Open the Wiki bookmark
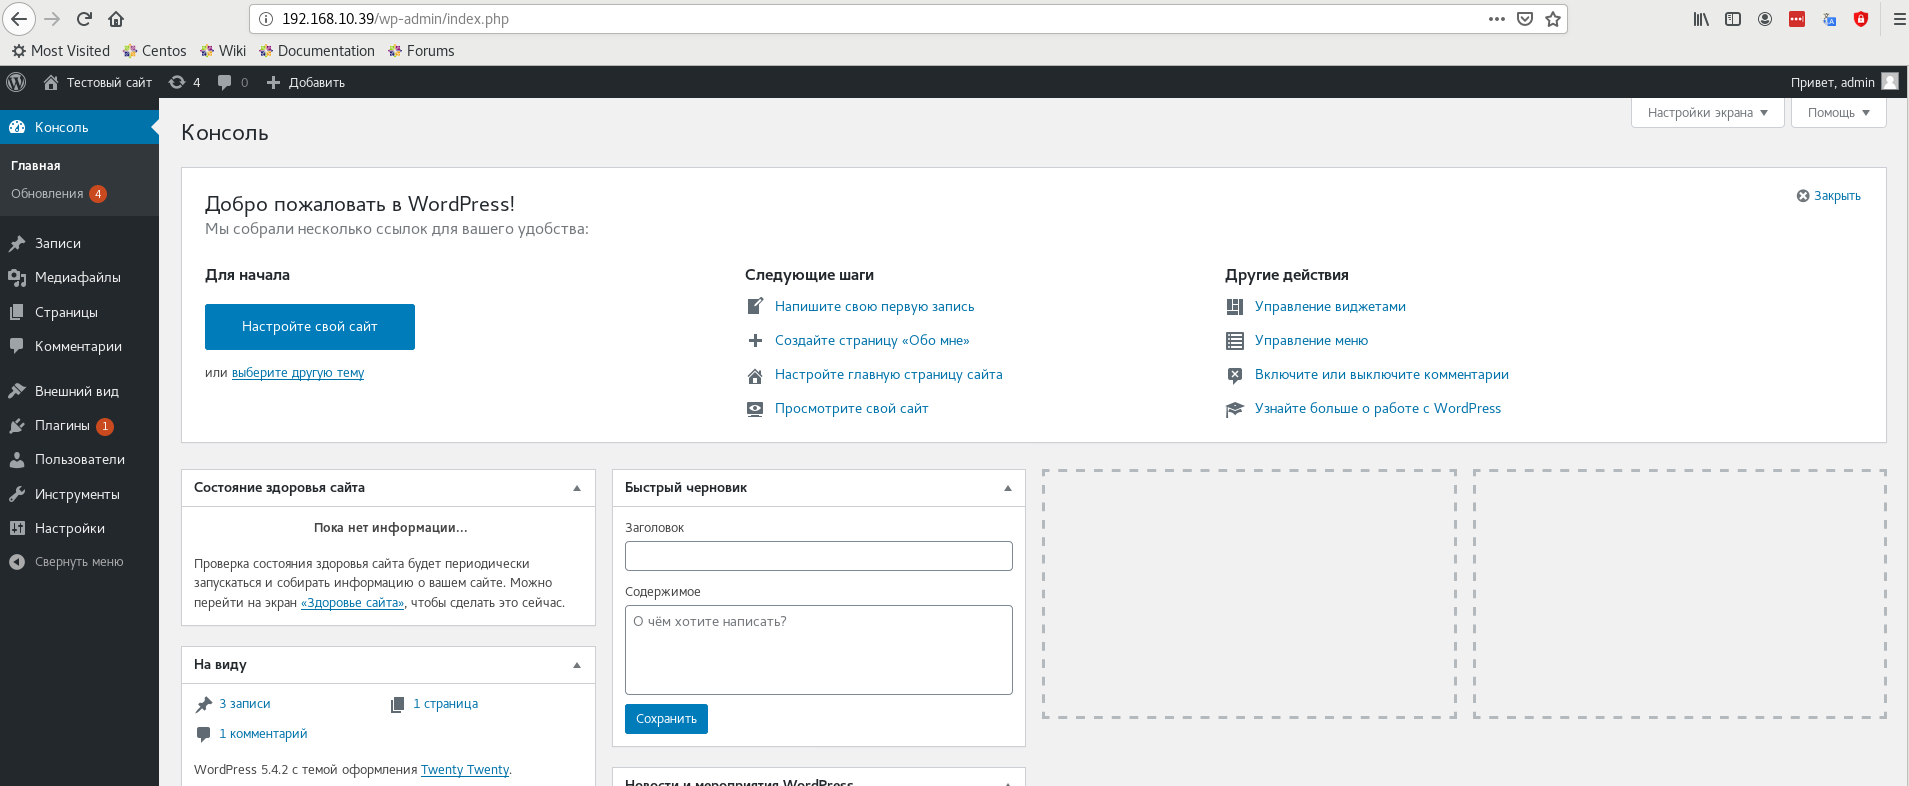 click(x=223, y=51)
